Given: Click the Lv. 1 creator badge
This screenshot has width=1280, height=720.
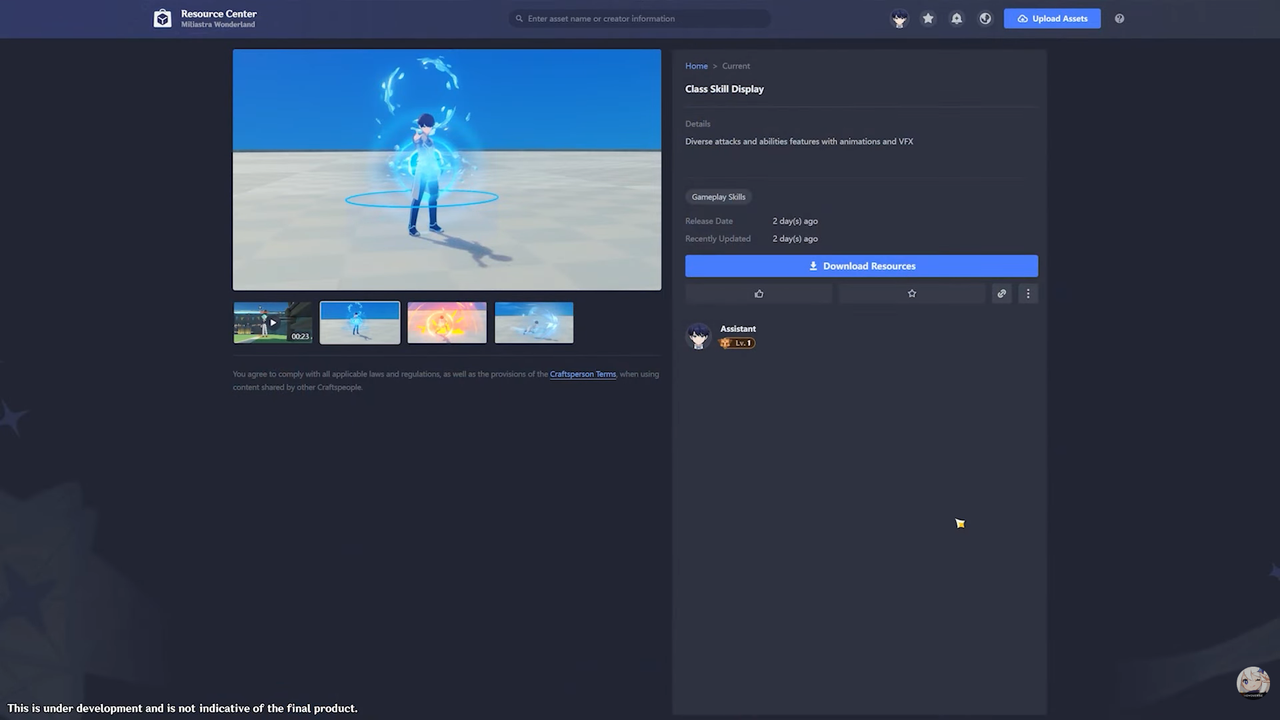Looking at the screenshot, I should pos(737,343).
